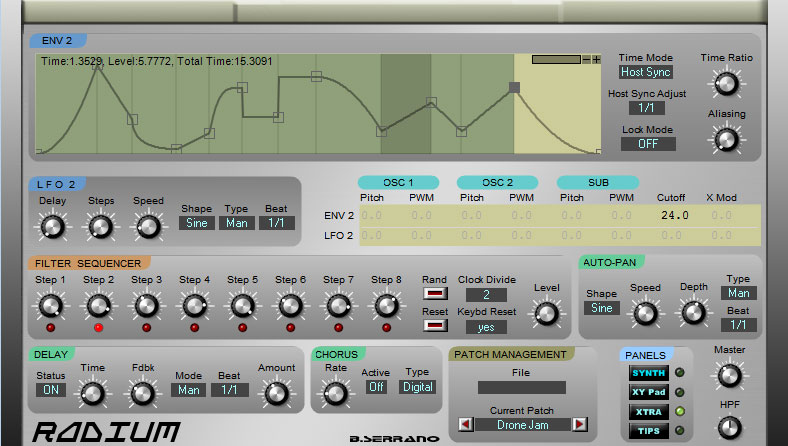Open the LFO 2 Shape Sine dropdown
Screen dimensions: 788x446
point(197,223)
